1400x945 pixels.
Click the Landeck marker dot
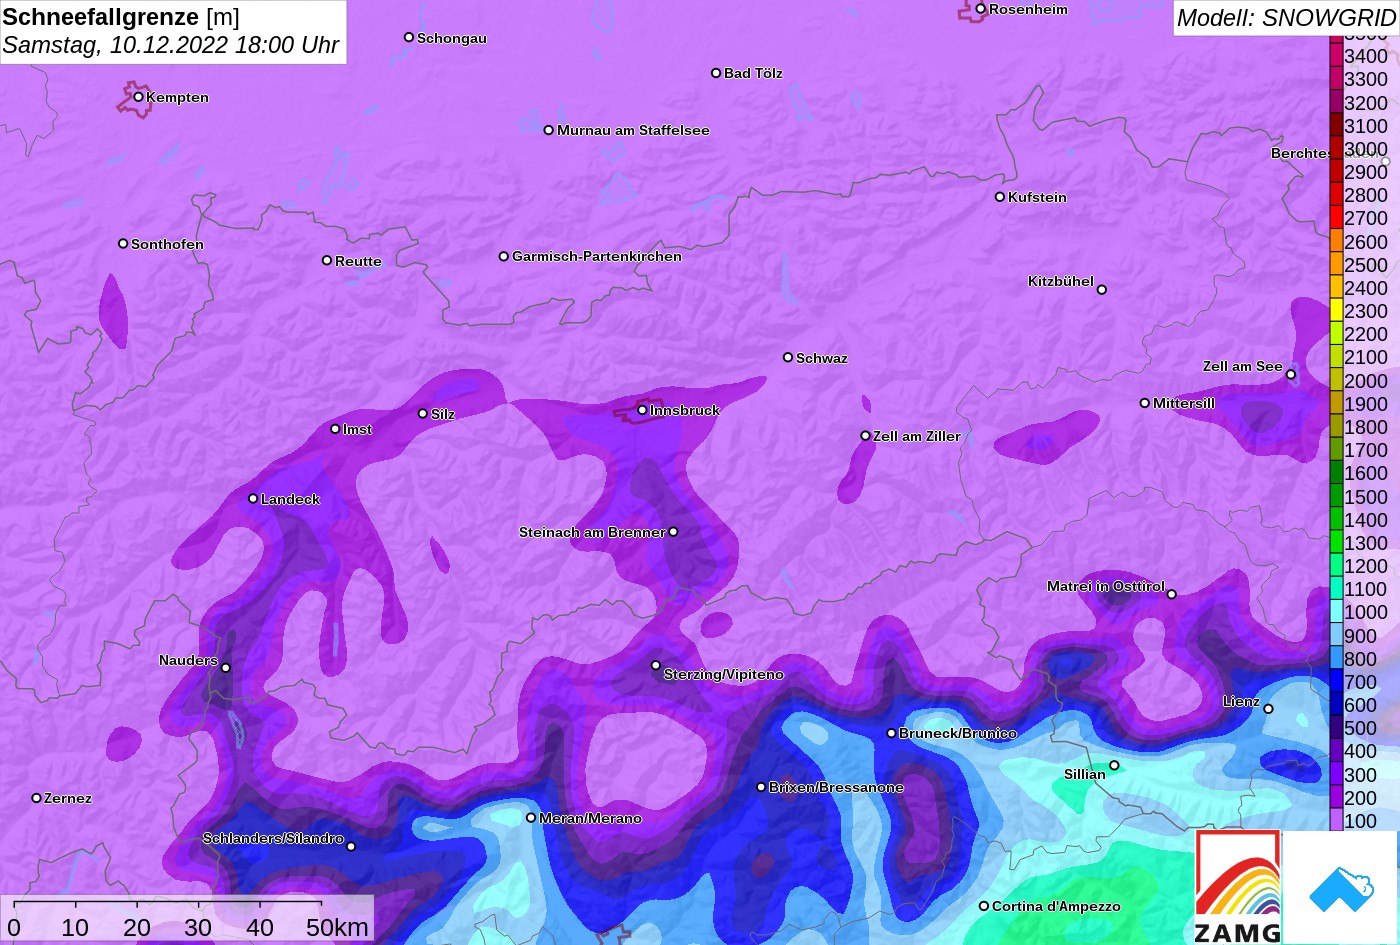tap(253, 498)
